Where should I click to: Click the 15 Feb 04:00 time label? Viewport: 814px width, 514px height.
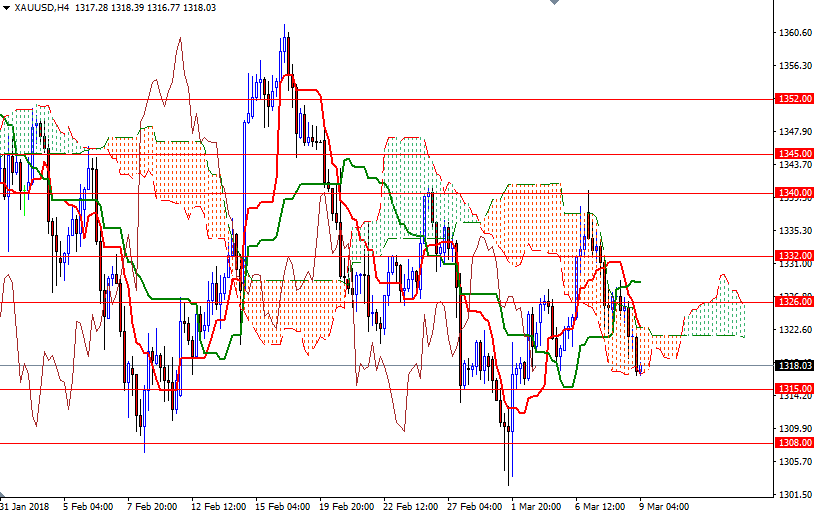coord(282,506)
